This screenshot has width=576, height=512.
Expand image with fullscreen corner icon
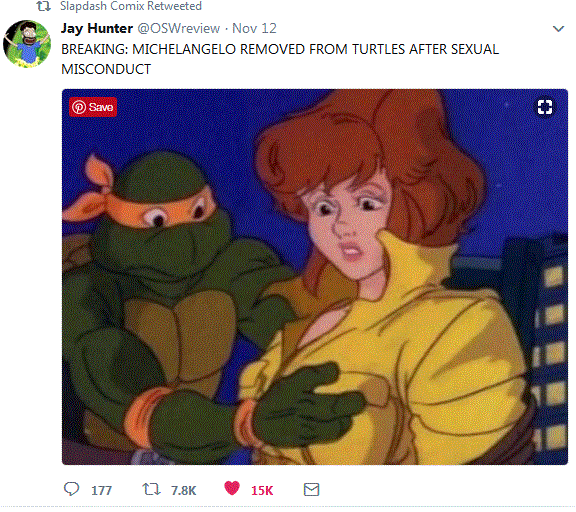545,107
